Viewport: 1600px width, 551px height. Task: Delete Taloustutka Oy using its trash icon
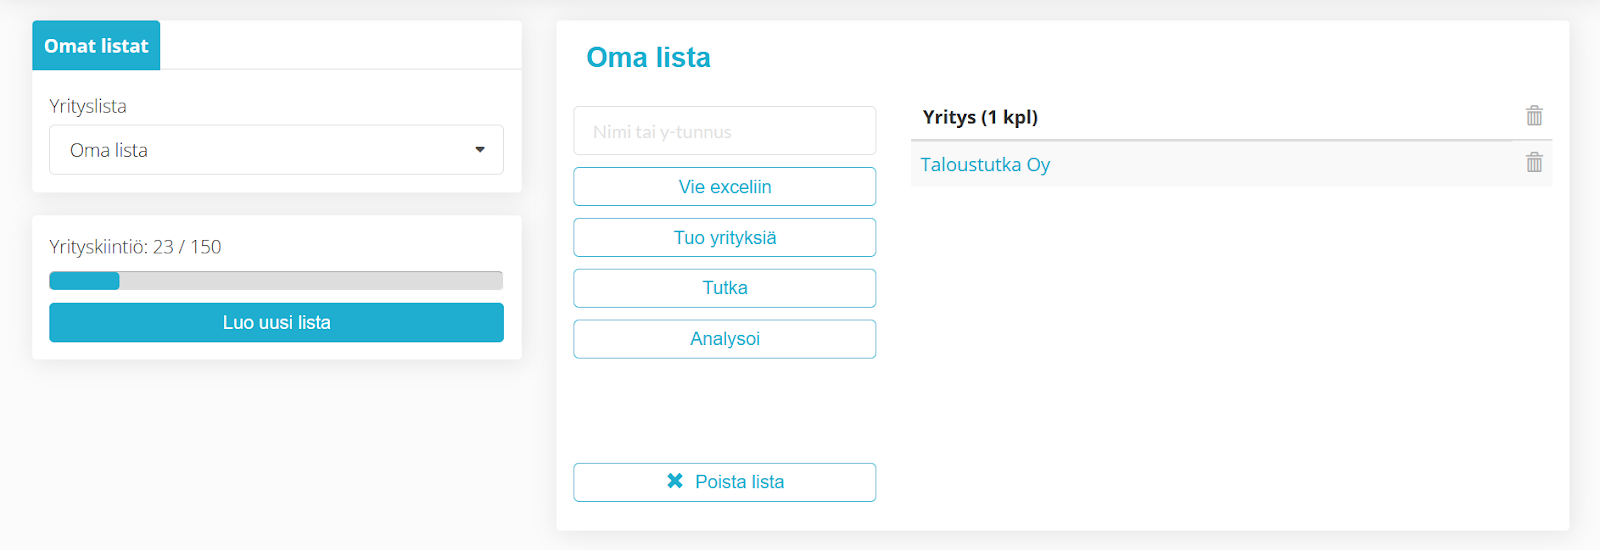(x=1534, y=162)
